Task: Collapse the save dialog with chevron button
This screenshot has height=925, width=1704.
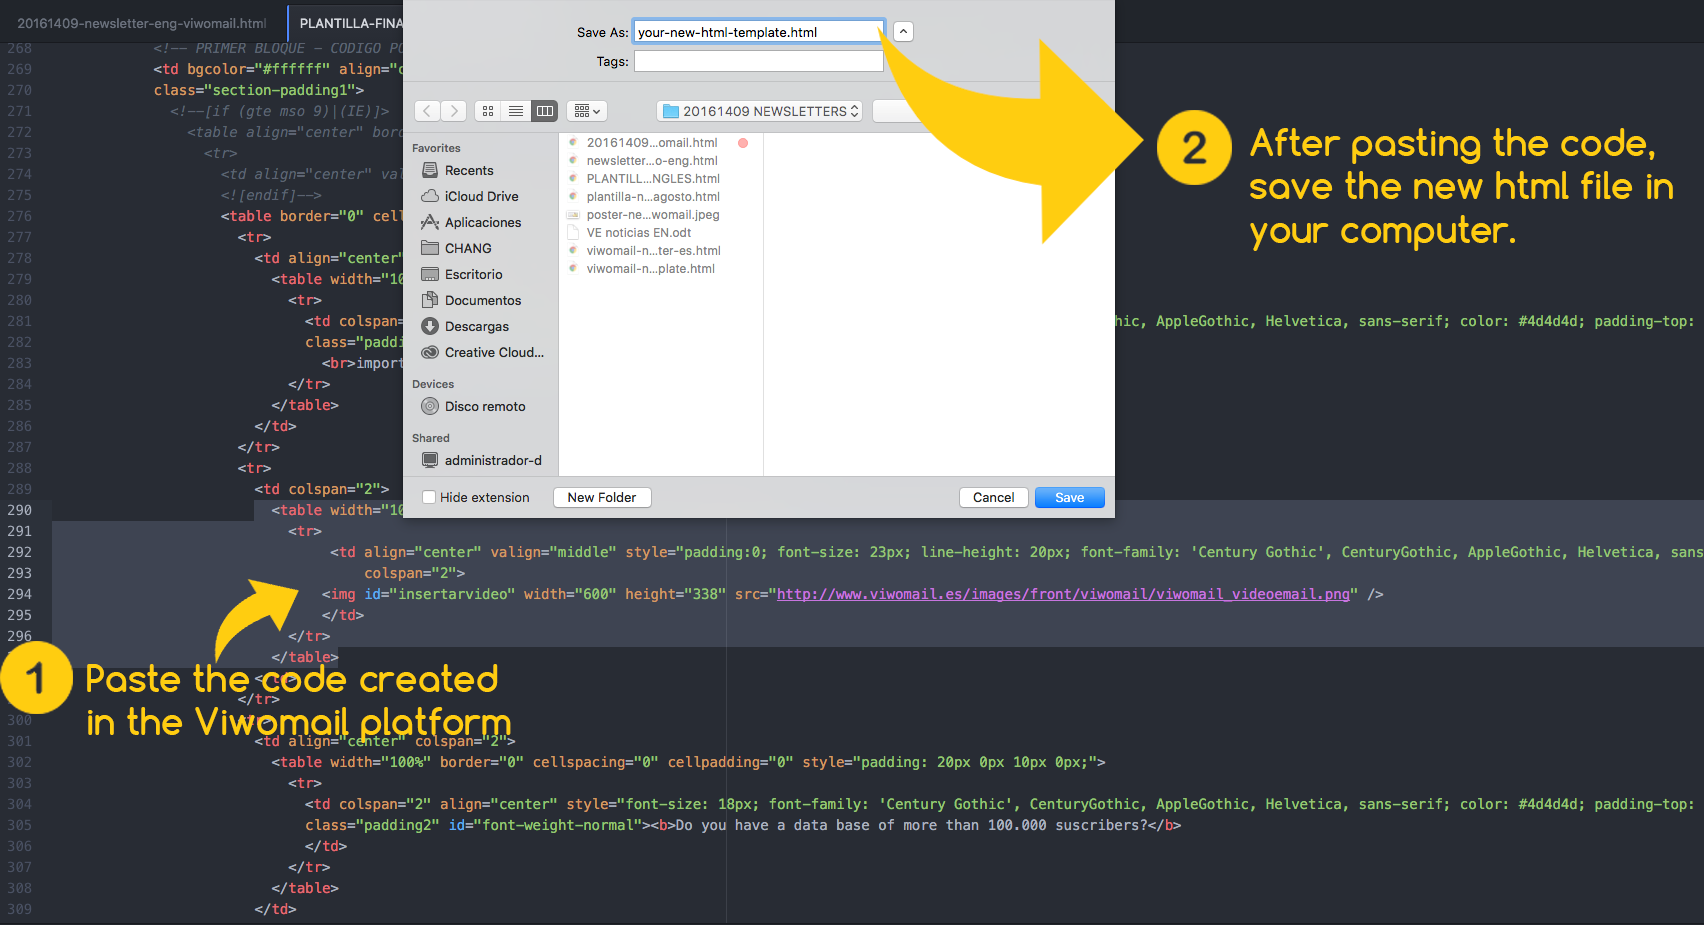Action: click(903, 32)
